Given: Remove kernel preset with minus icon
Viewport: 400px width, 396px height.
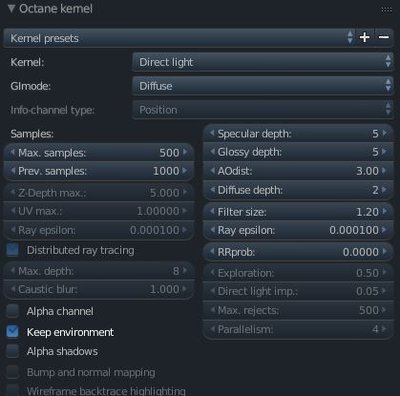Looking at the screenshot, I should click(x=384, y=37).
